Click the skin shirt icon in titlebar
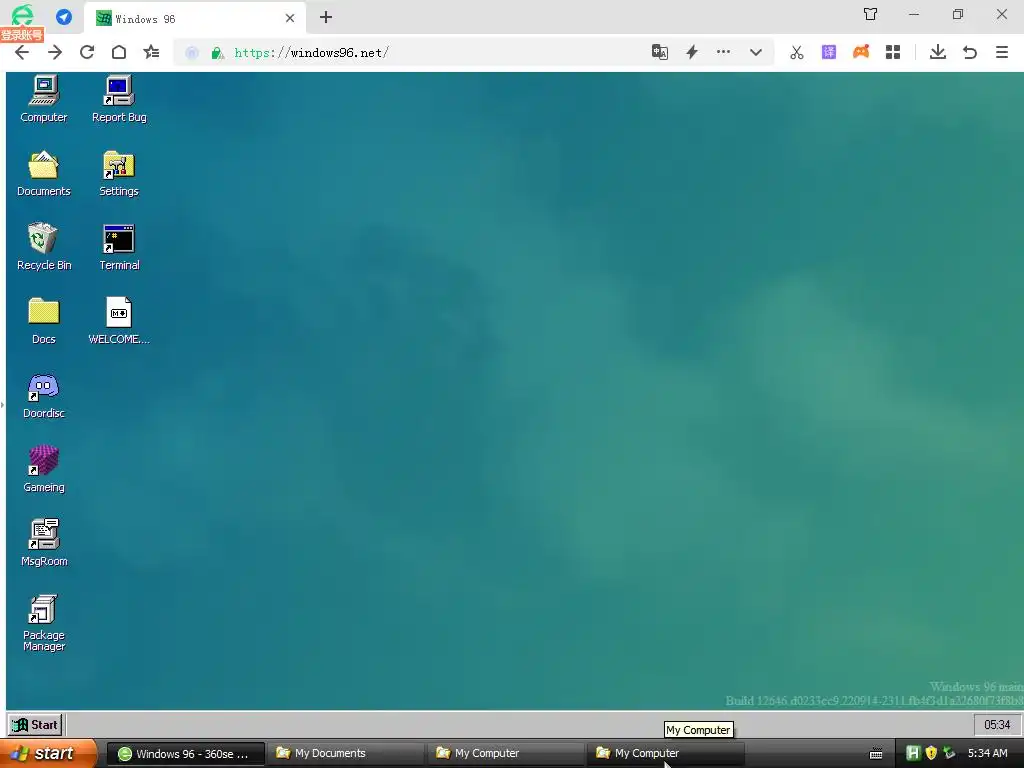The height and width of the screenshot is (768, 1024). tap(871, 14)
